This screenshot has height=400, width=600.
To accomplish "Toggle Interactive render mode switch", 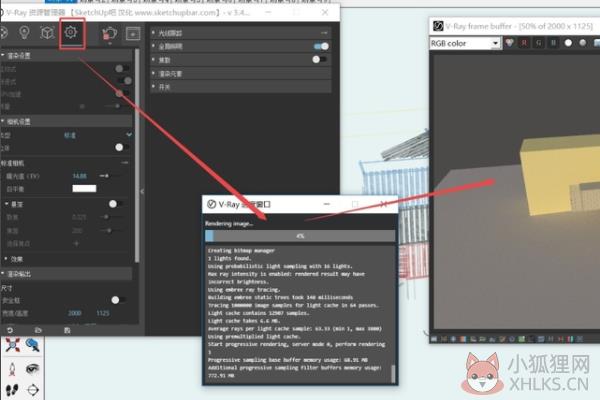I will [122, 69].
